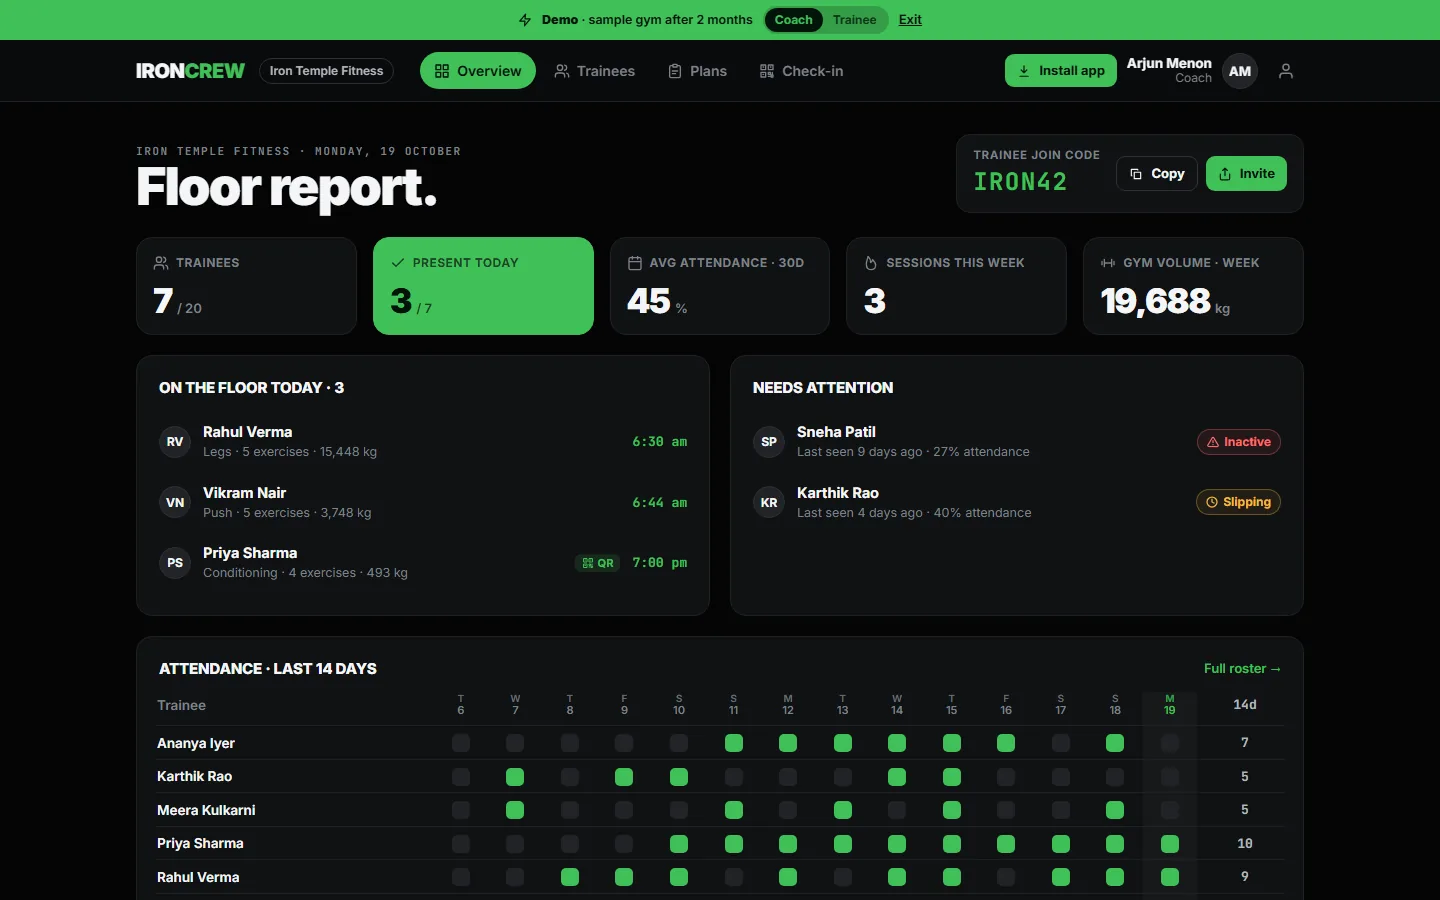Click the Inactive badge for Sneha Patil
The height and width of the screenshot is (900, 1440).
tap(1239, 442)
